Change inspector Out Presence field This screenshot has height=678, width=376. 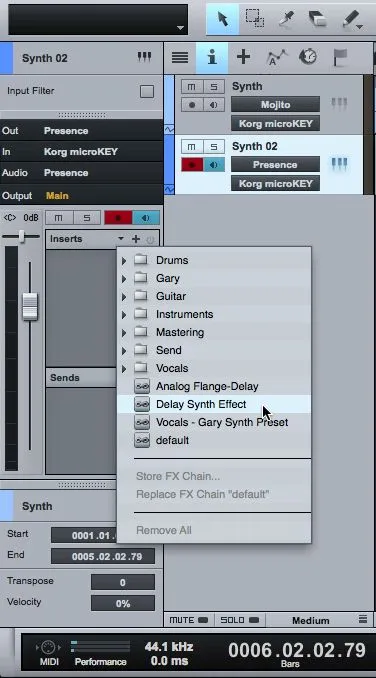click(81, 131)
